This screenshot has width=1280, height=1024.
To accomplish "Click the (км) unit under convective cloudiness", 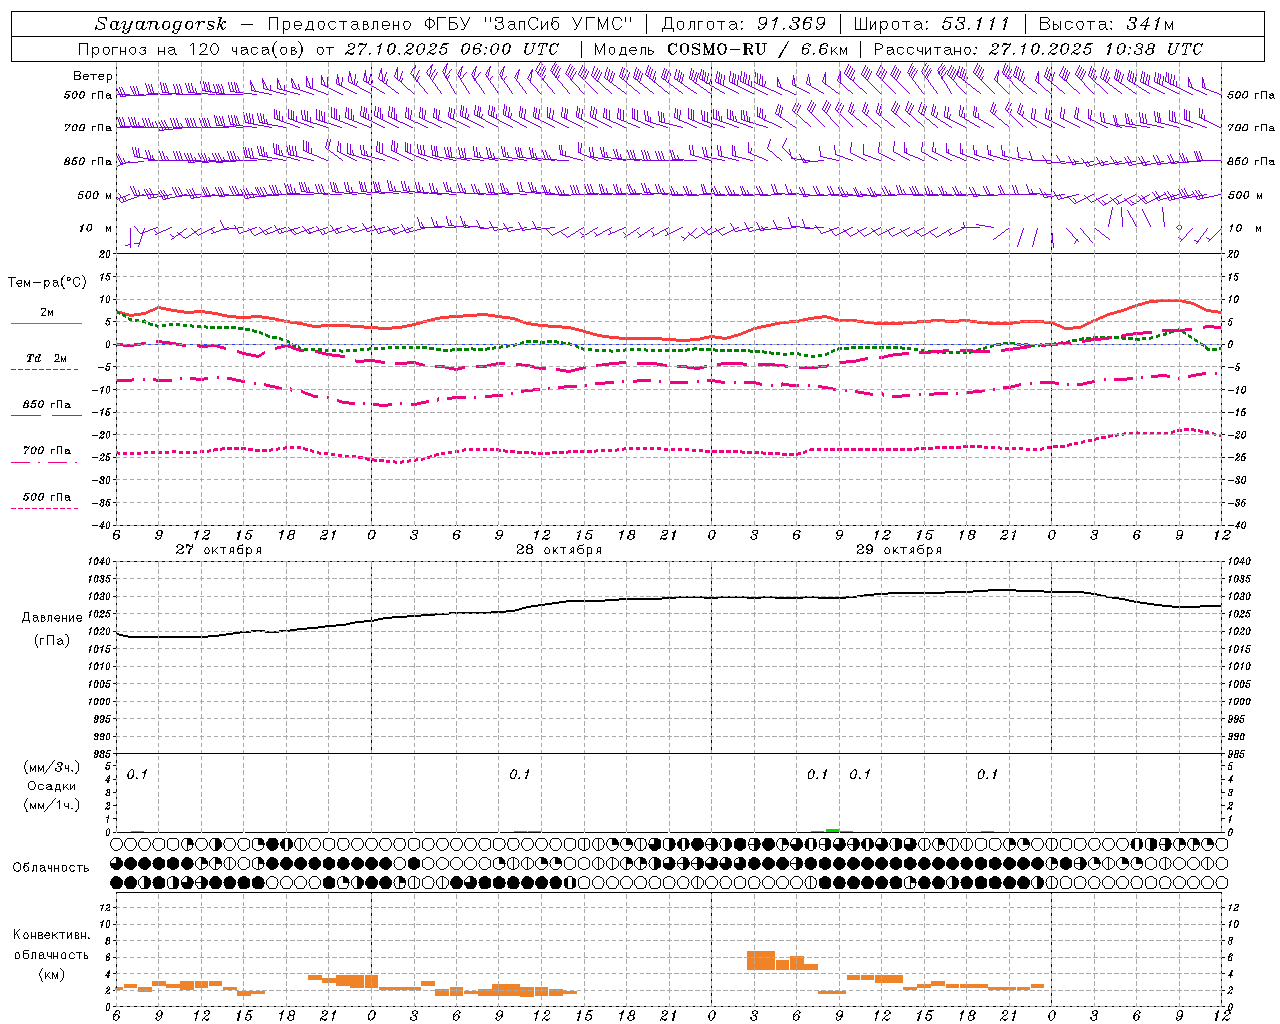I will tap(52, 973).
